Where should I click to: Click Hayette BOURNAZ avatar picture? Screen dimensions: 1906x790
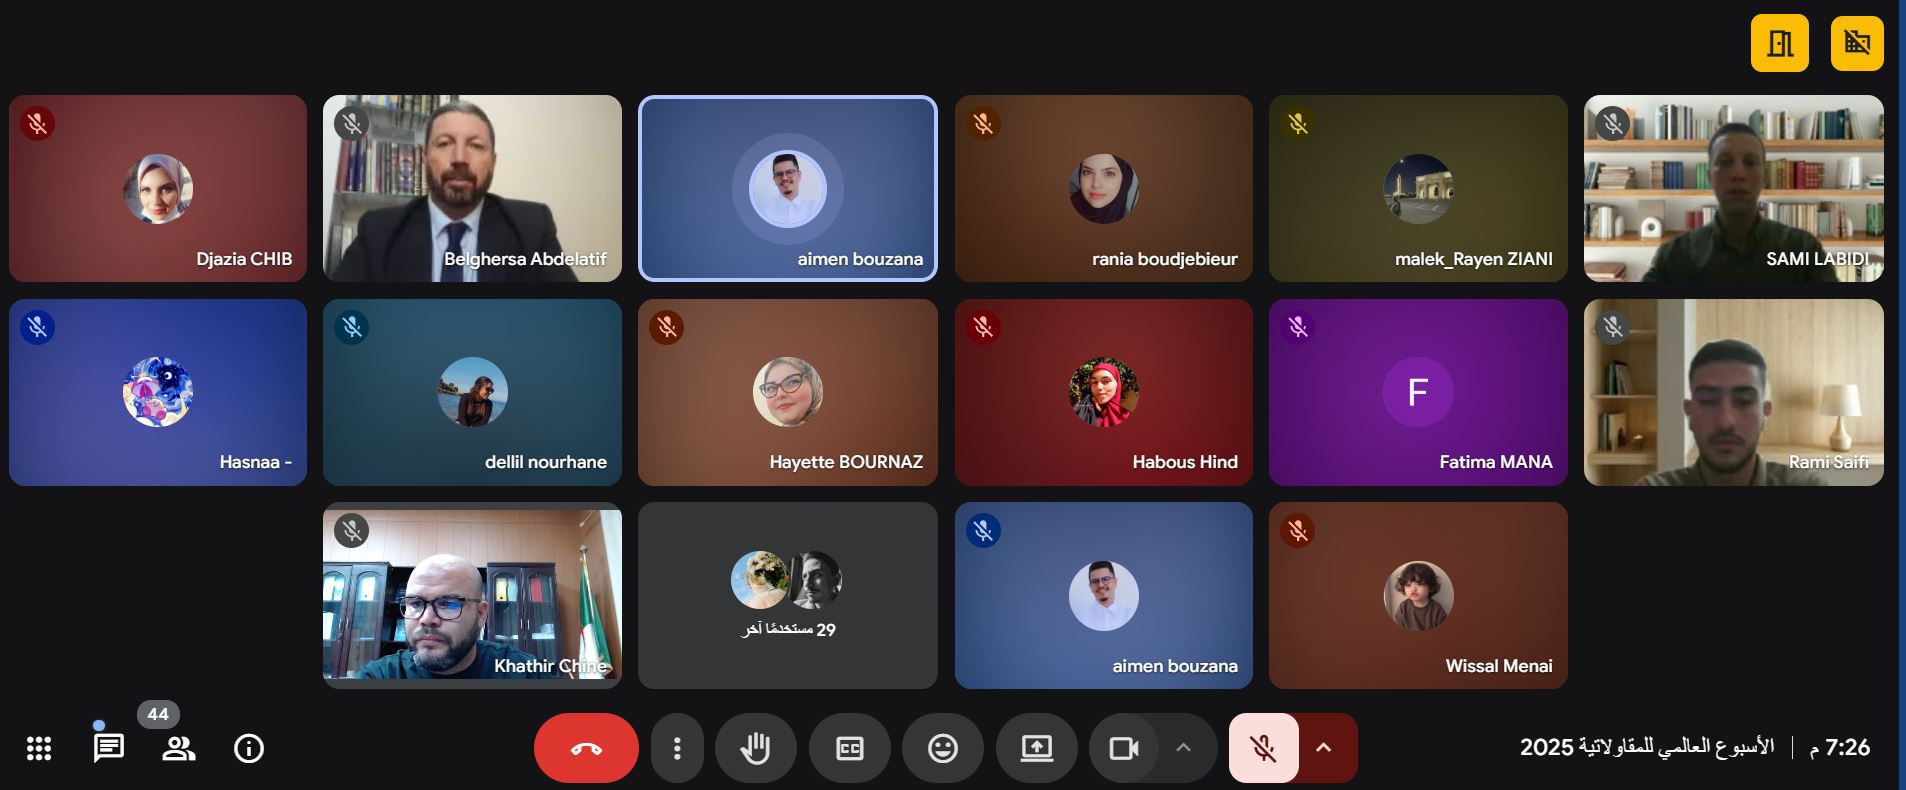tap(788, 392)
